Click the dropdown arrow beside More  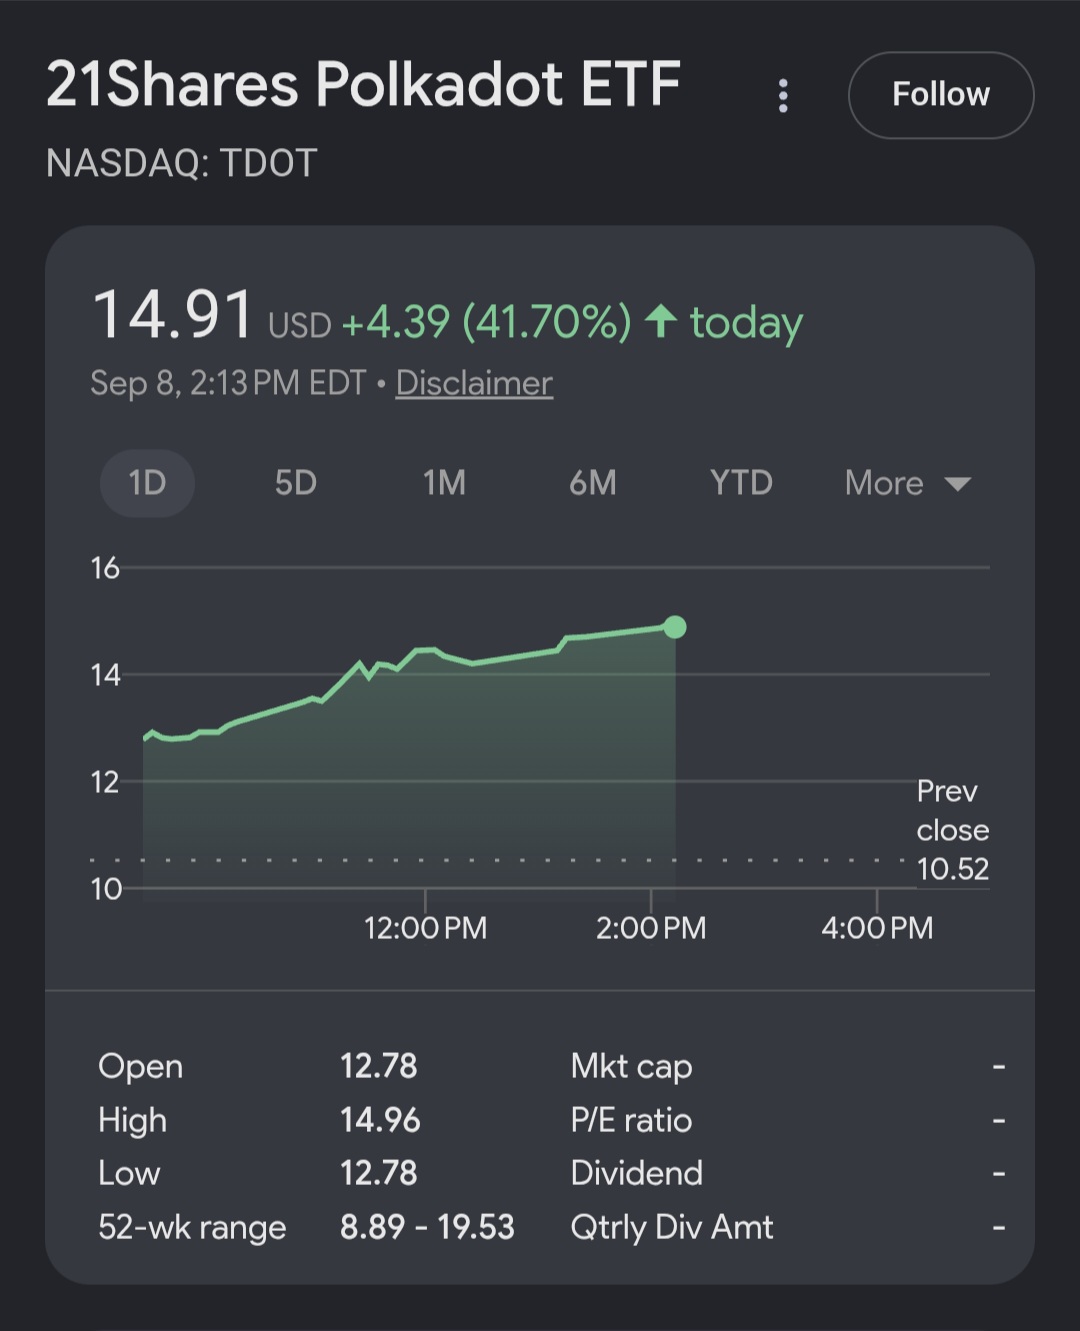(958, 485)
